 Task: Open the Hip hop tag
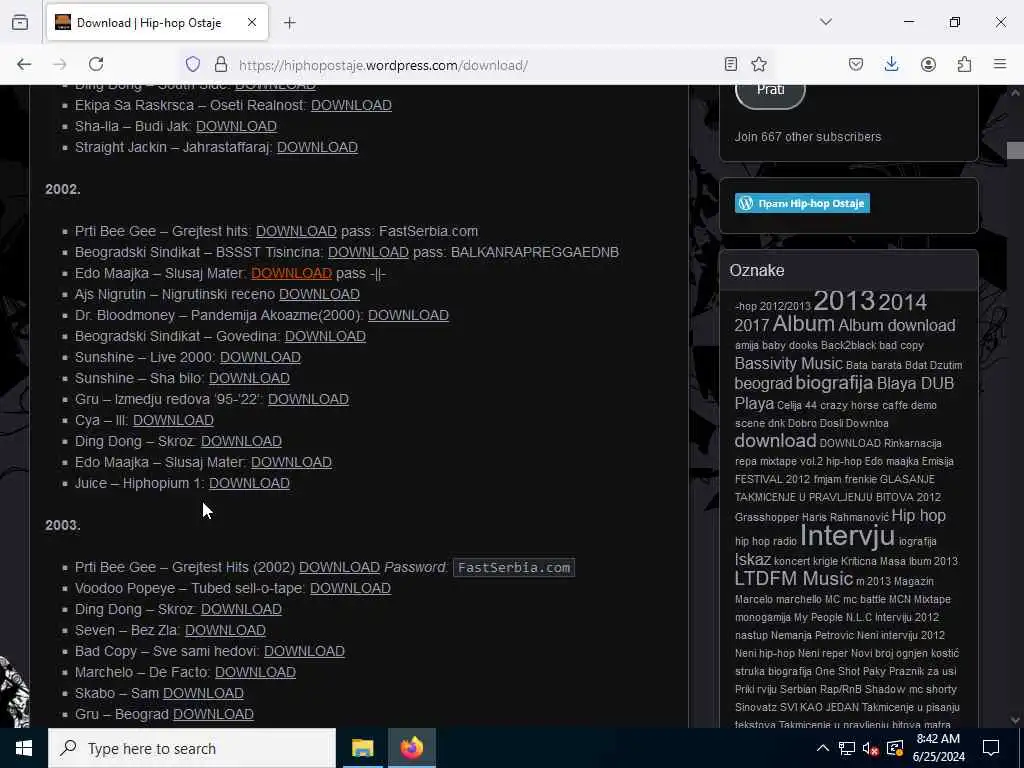coord(918,516)
